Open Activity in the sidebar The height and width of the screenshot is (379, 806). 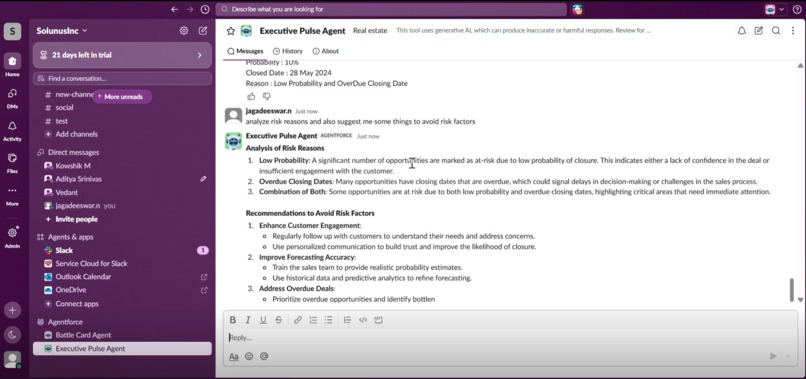coord(12,131)
